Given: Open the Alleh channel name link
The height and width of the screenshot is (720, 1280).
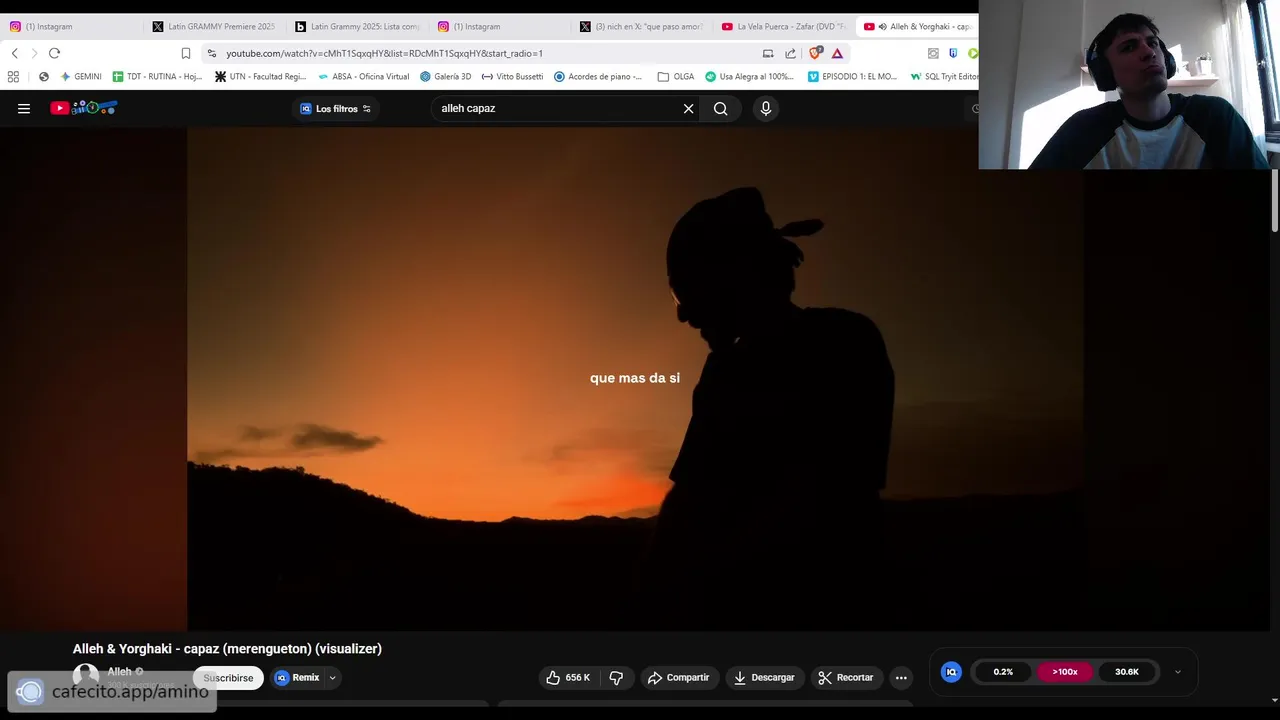Looking at the screenshot, I should point(119,671).
